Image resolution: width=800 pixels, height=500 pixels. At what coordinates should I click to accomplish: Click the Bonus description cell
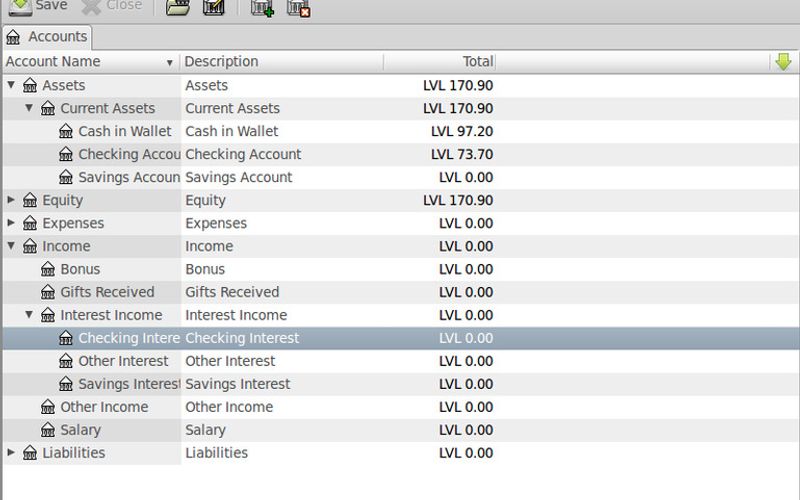(205, 269)
